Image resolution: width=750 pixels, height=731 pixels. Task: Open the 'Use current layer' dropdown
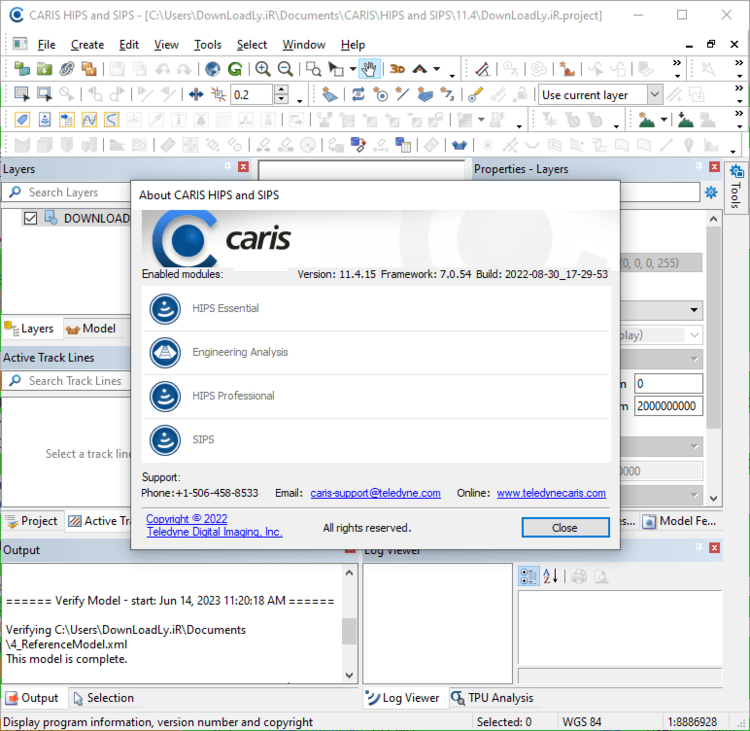pos(654,95)
